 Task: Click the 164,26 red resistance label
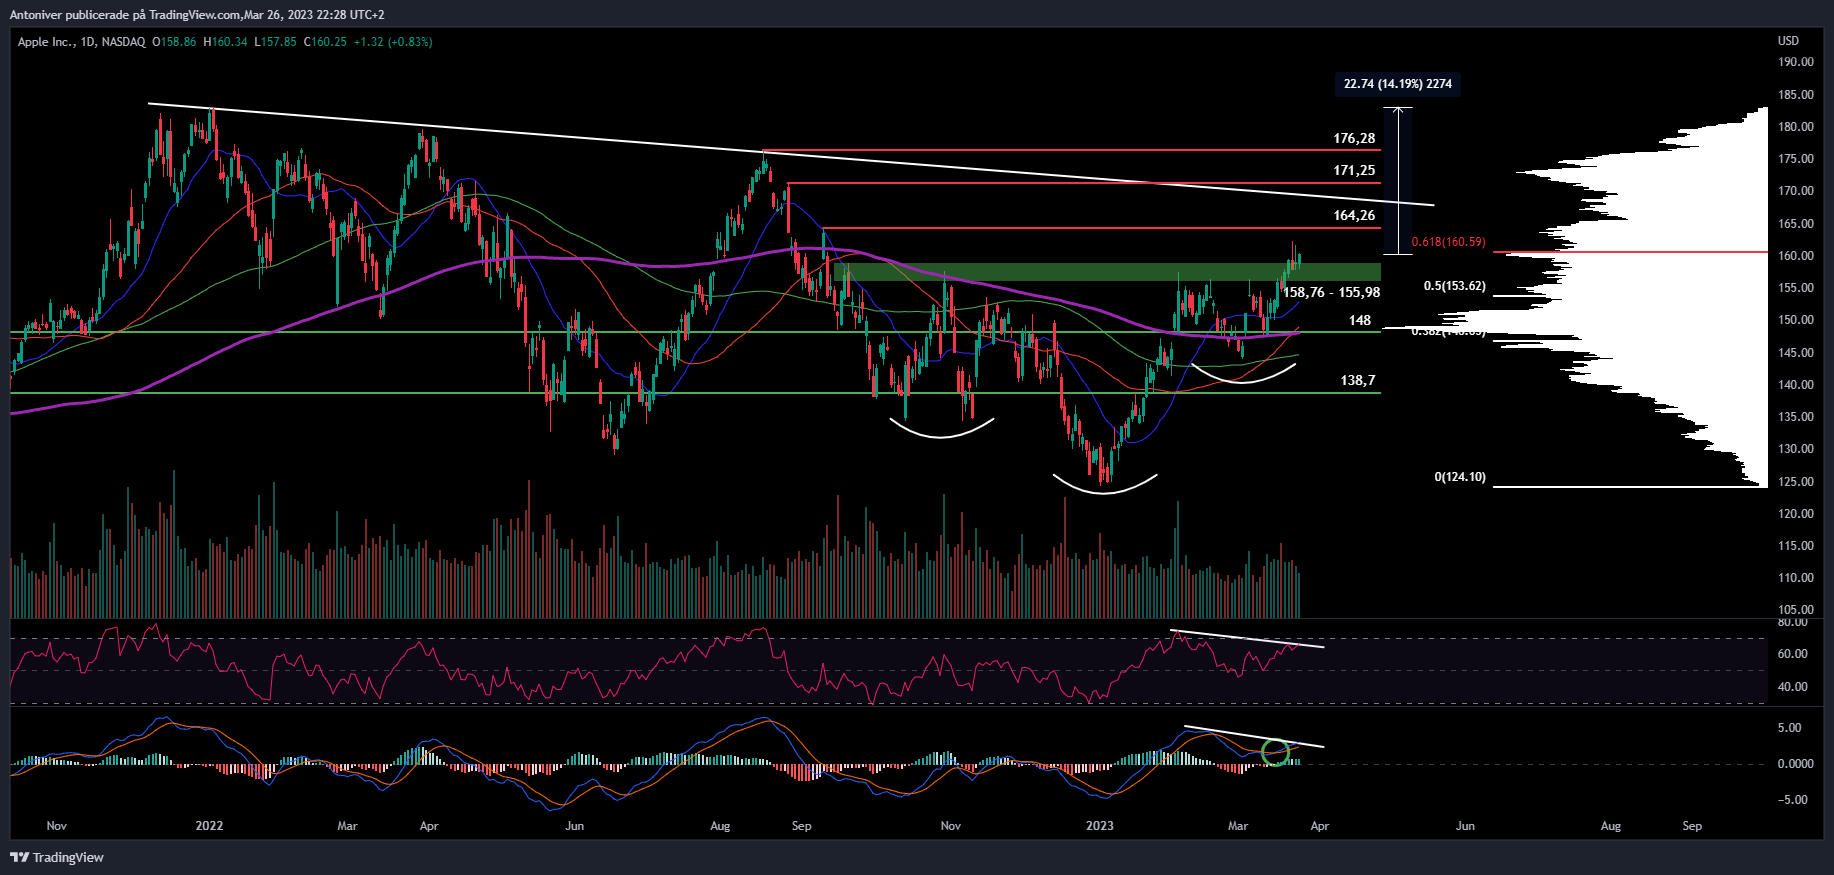1354,216
